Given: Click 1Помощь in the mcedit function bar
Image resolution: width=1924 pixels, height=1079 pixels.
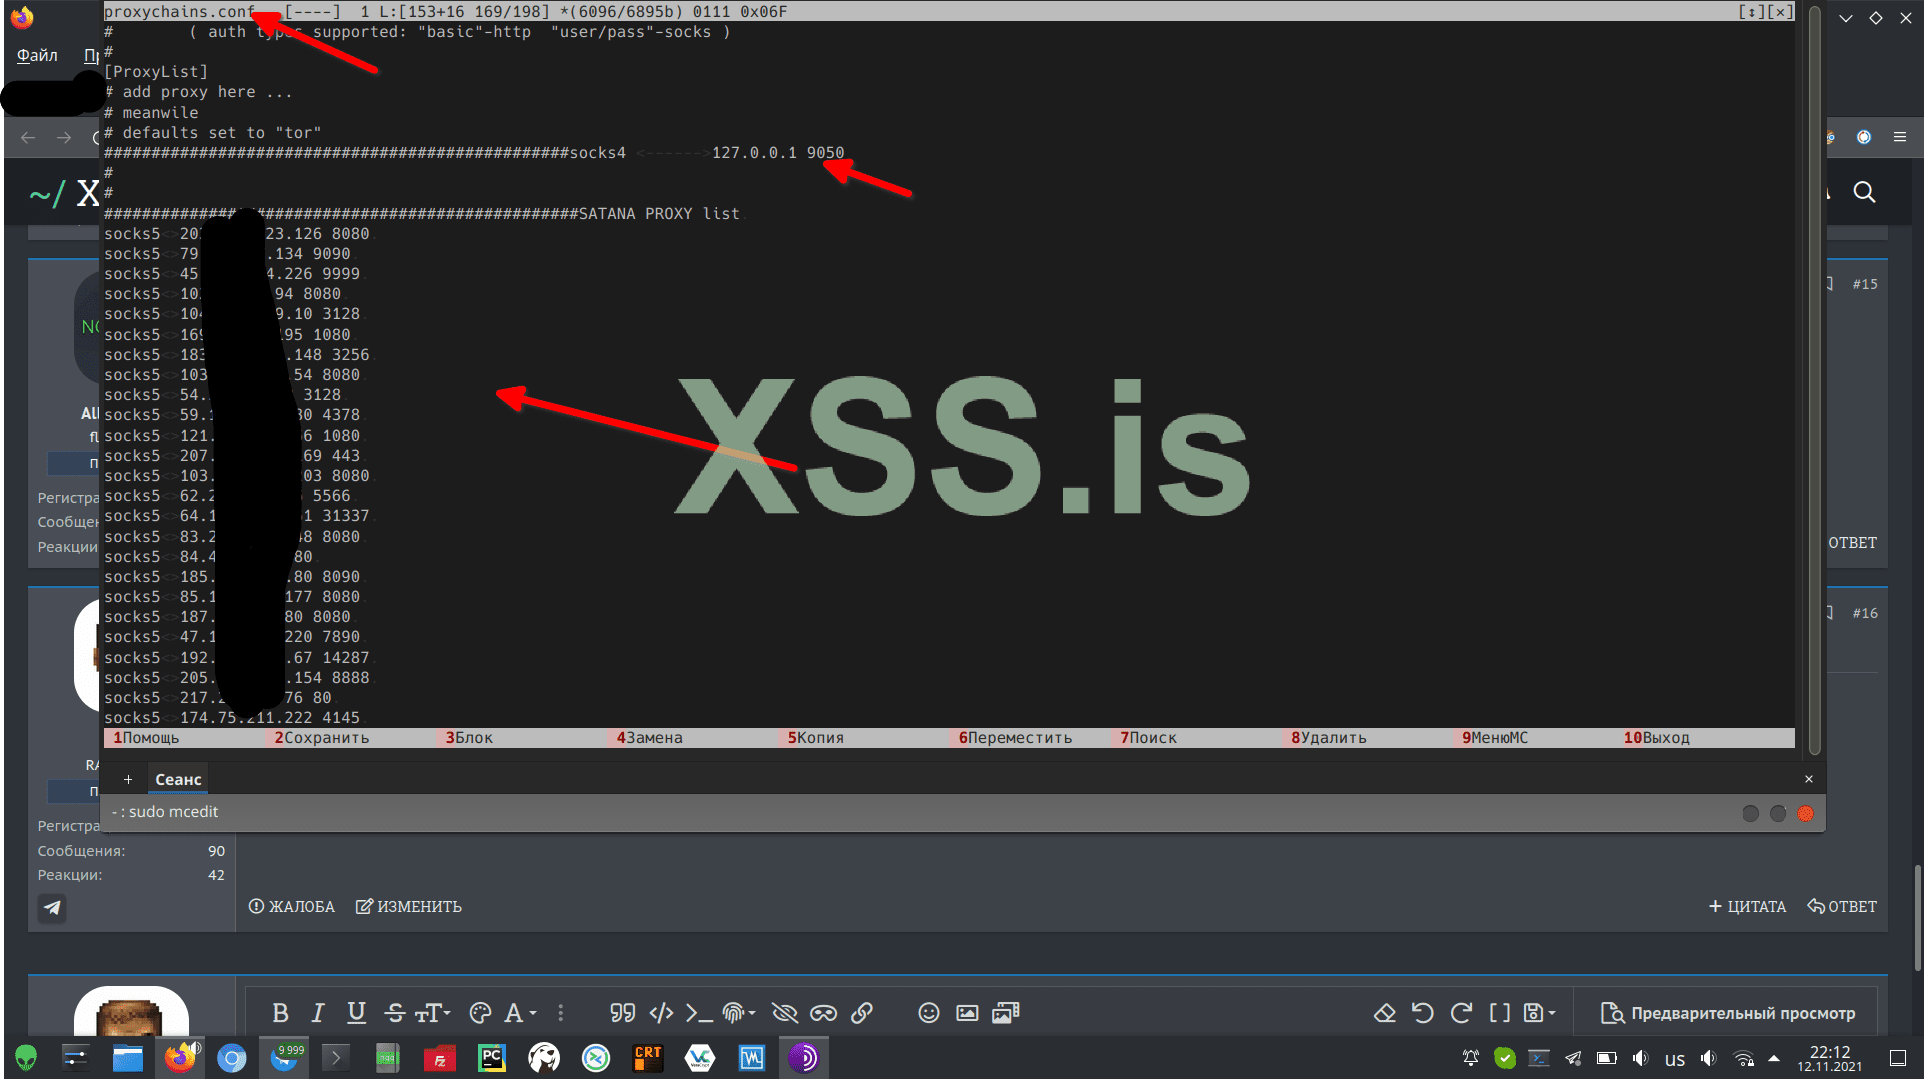Looking at the screenshot, I should pyautogui.click(x=146, y=738).
